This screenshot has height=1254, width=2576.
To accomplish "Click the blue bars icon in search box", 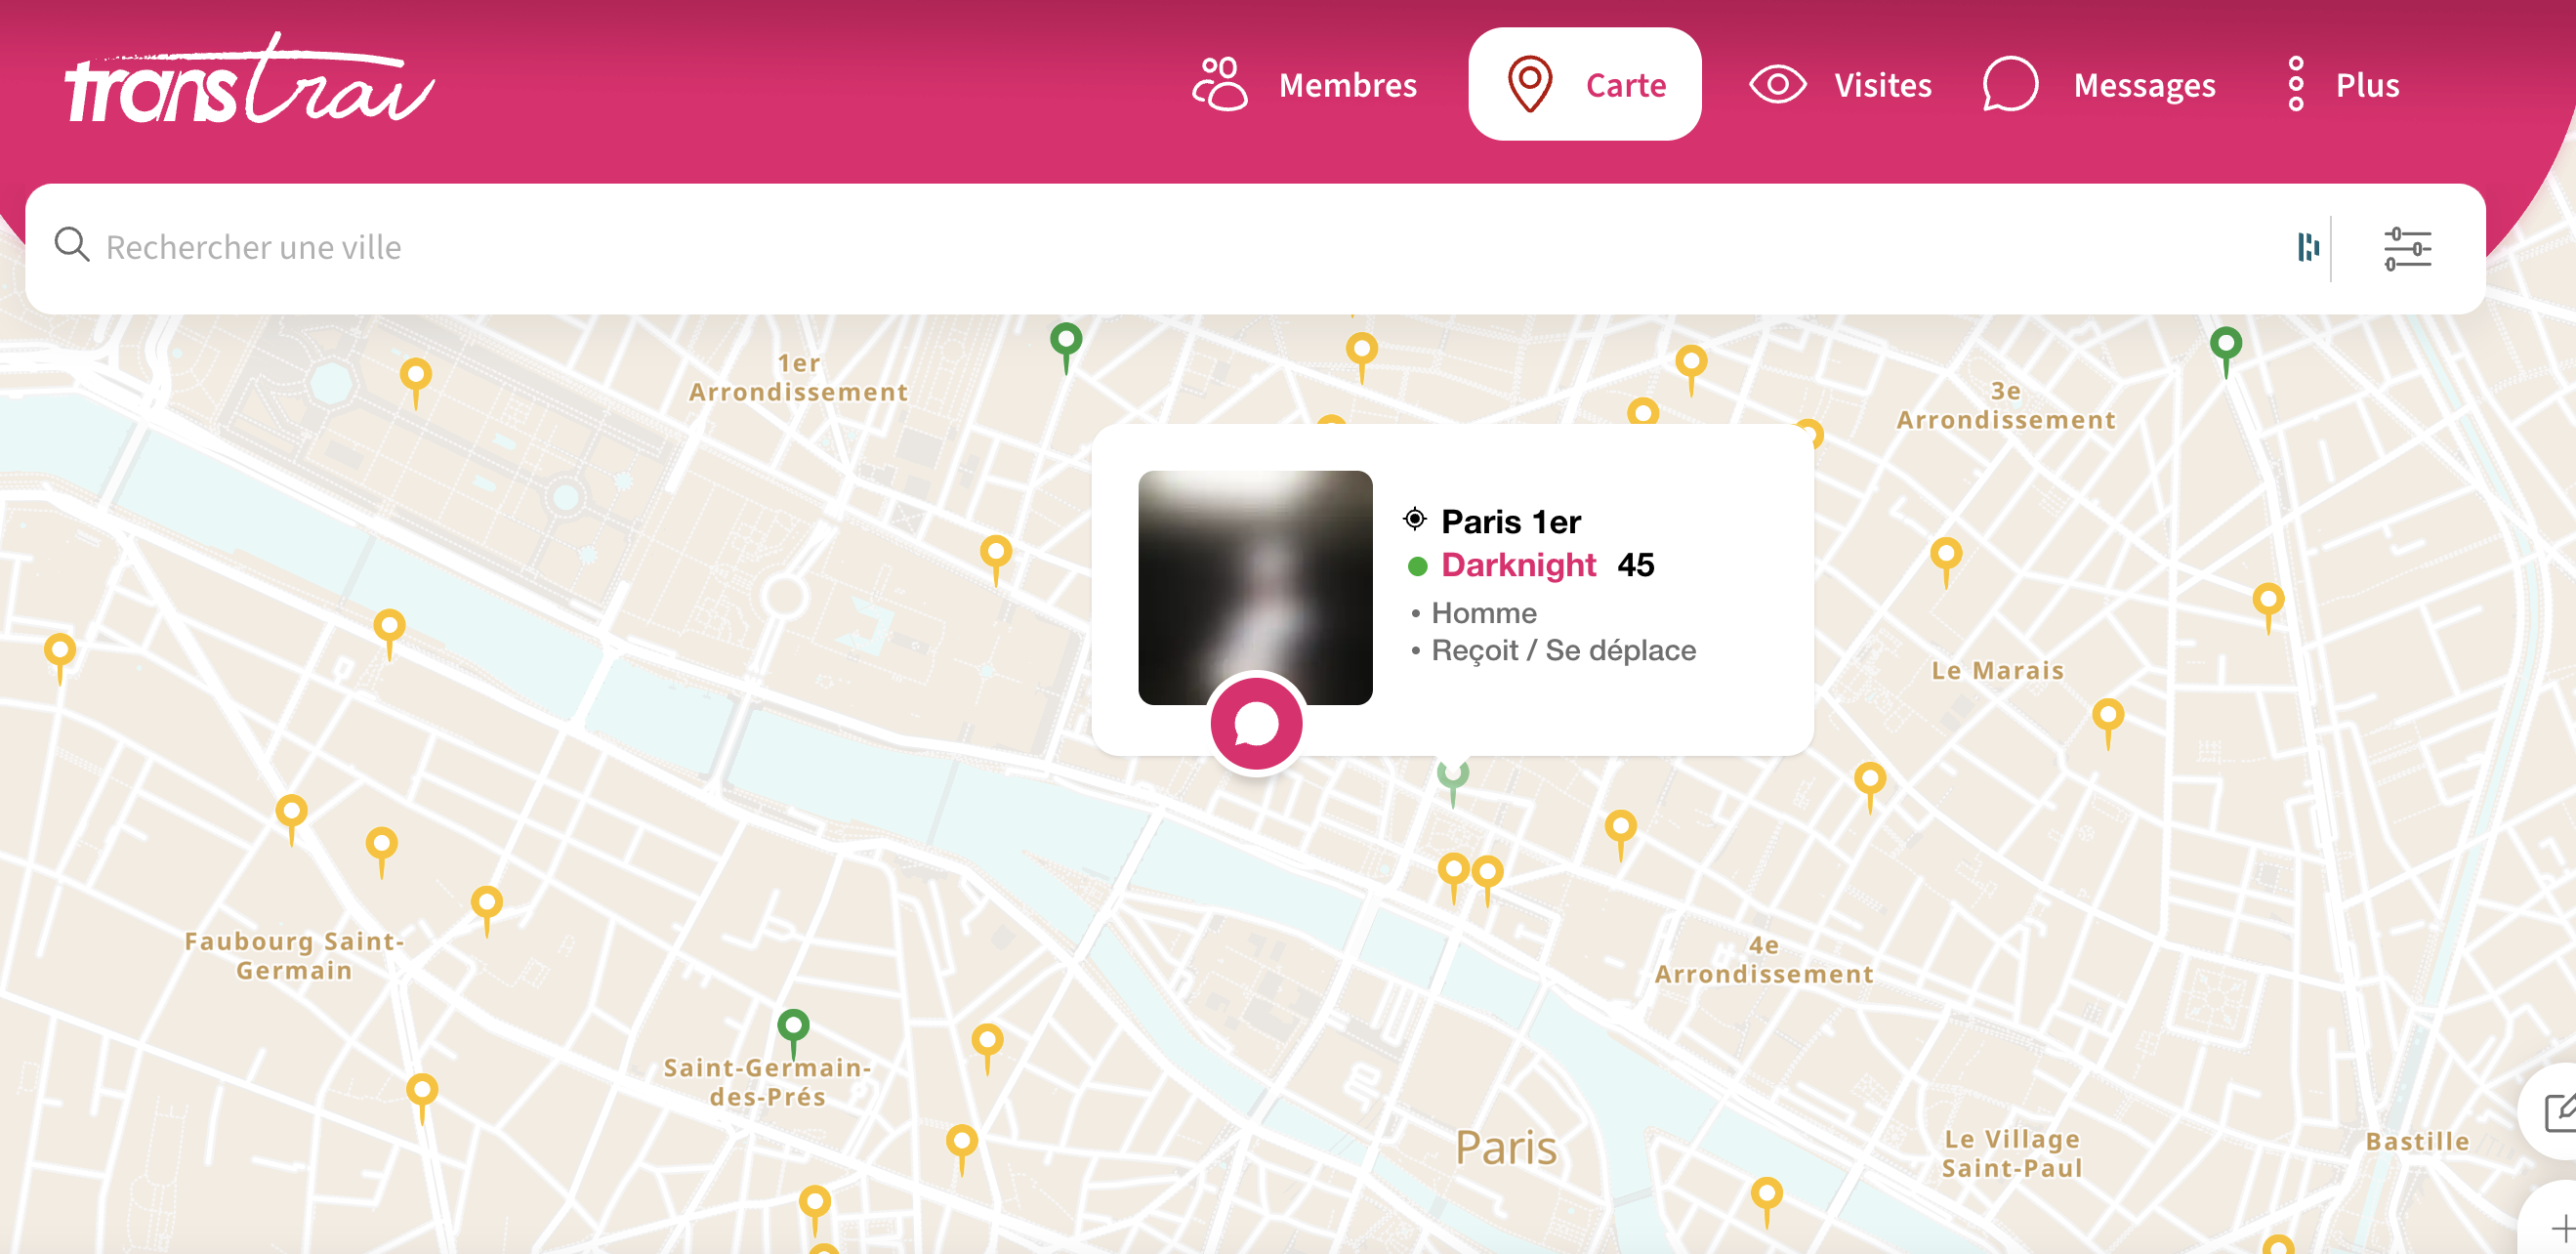I will [2307, 247].
